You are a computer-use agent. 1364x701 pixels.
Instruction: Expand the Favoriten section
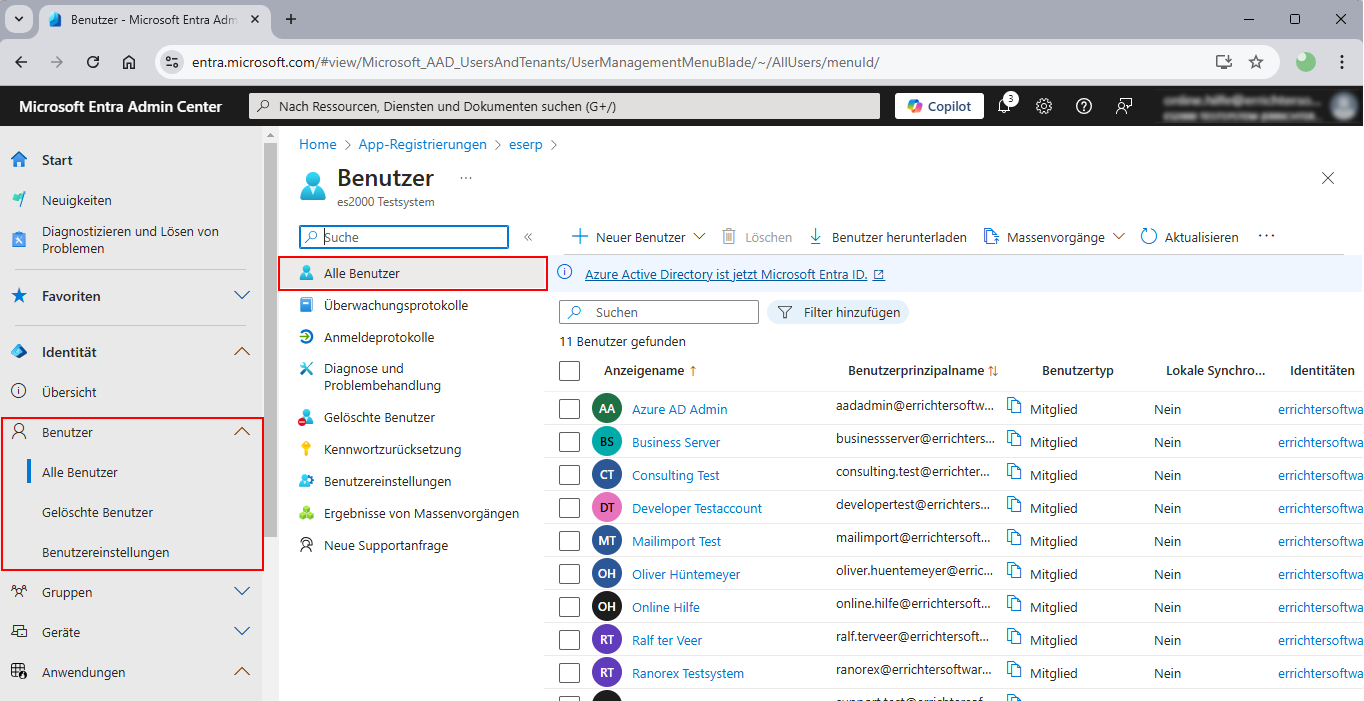pyautogui.click(x=241, y=296)
